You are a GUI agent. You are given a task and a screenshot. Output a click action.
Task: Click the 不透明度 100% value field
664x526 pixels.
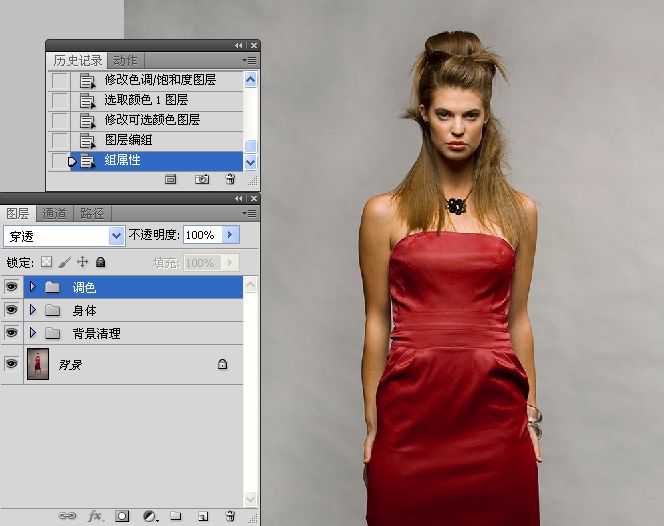click(203, 235)
